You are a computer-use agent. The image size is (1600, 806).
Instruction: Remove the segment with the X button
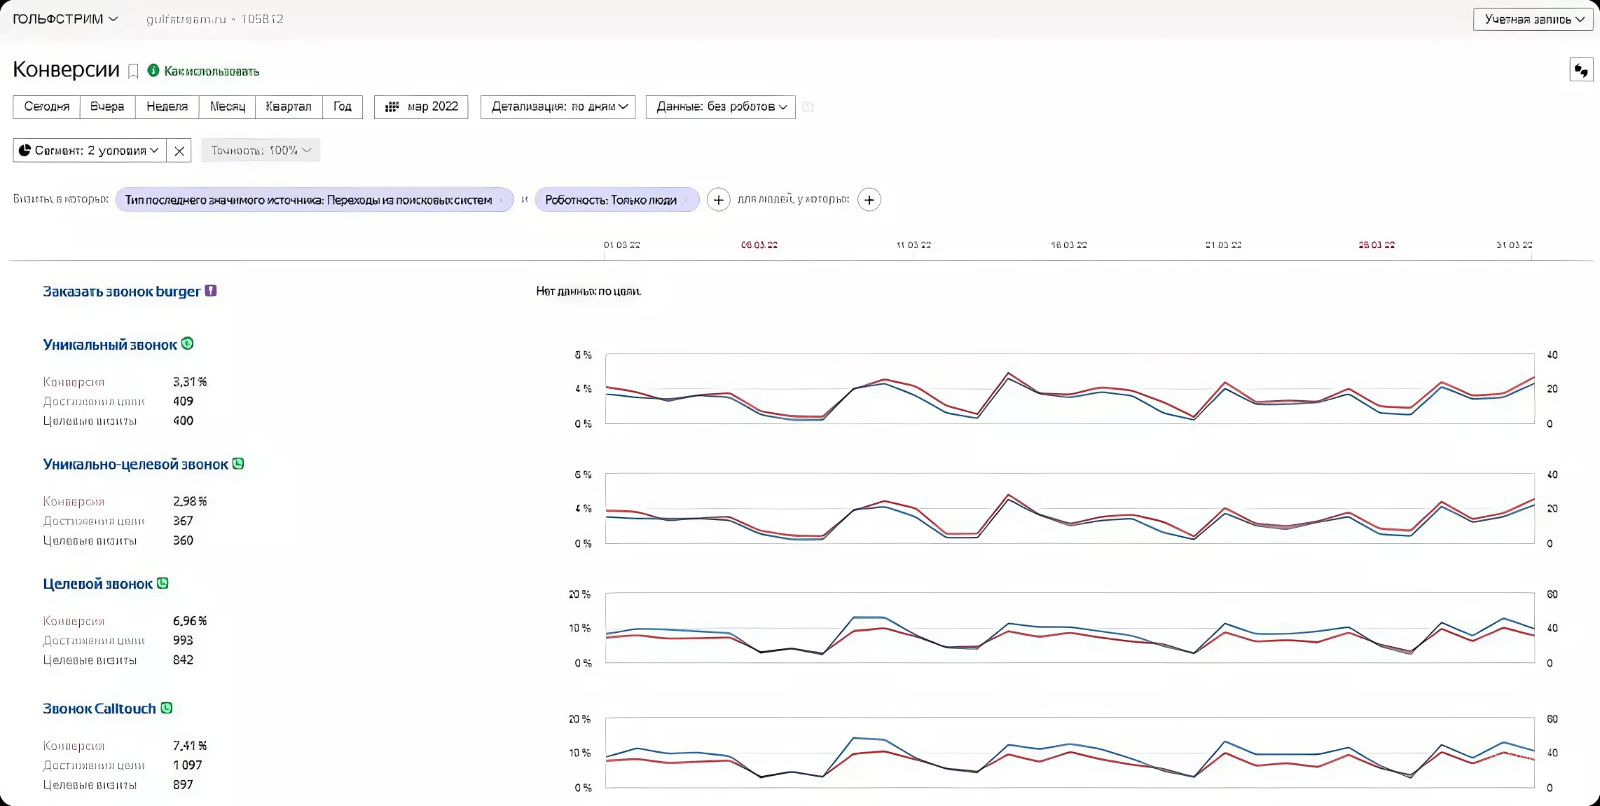tap(179, 151)
